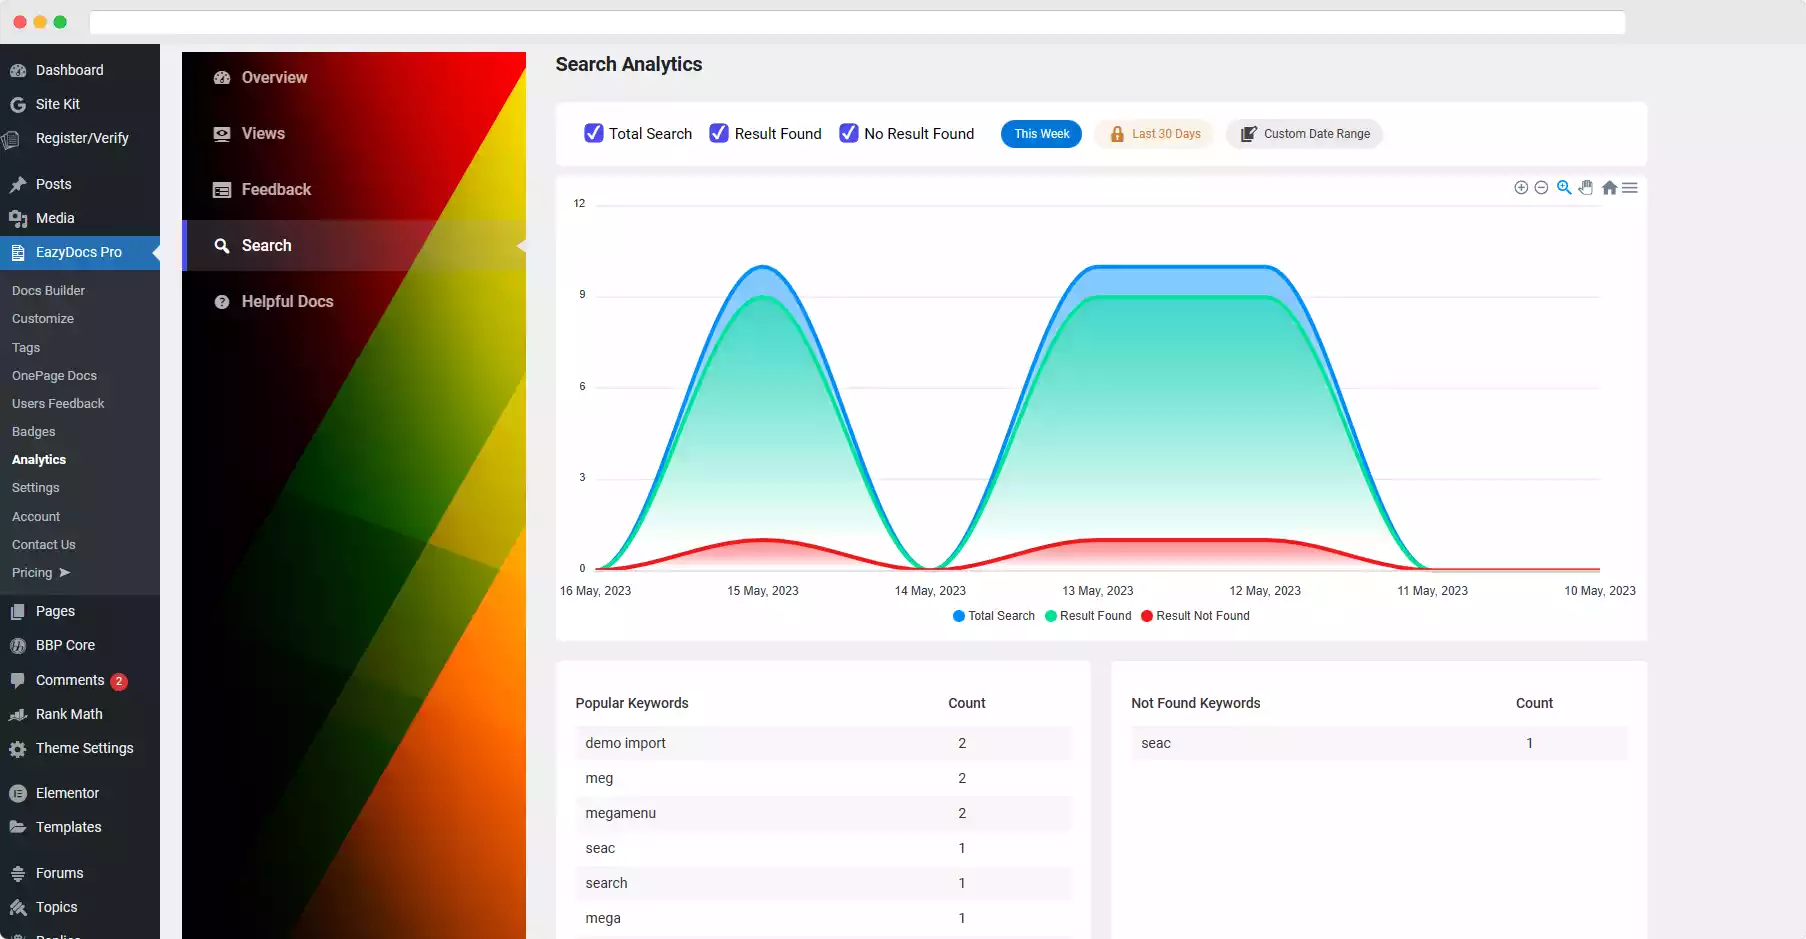Expand Comments to view two pending items
The height and width of the screenshot is (939, 1806).
tap(70, 680)
